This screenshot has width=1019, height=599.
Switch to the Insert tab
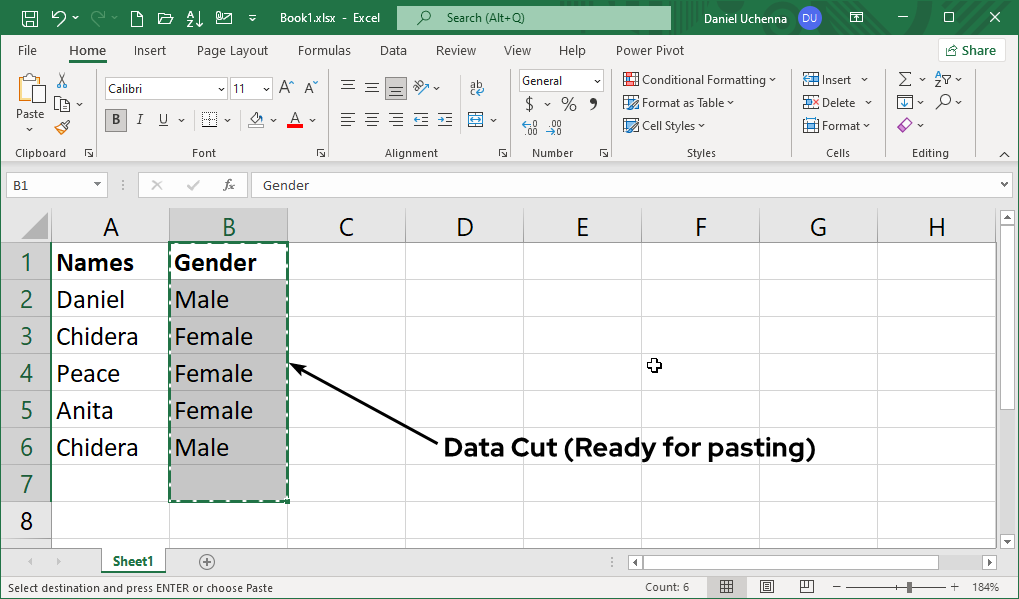point(150,50)
